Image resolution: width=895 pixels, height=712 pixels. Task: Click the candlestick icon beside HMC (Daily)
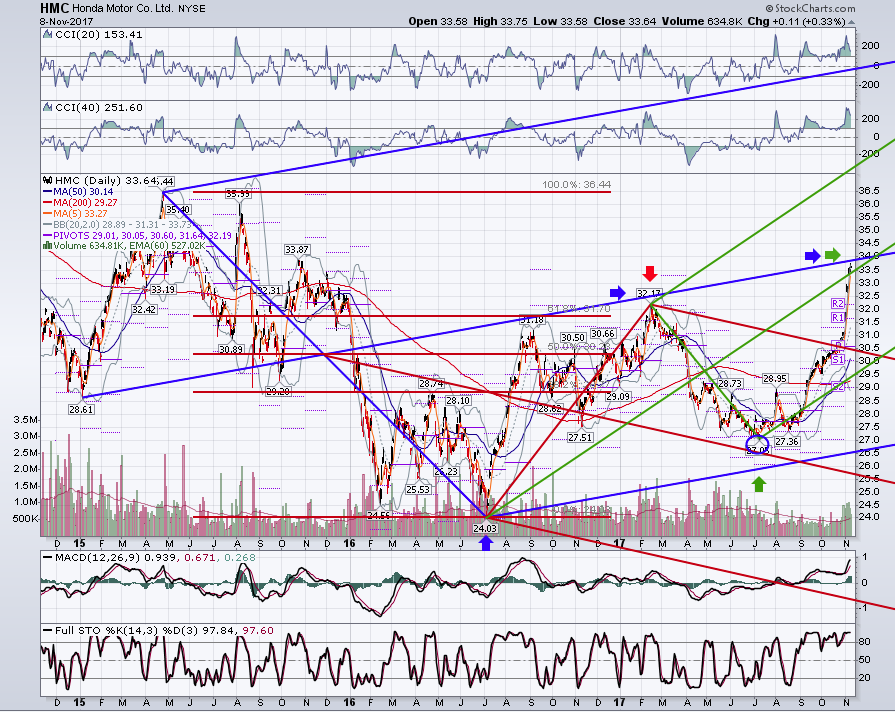pyautogui.click(x=48, y=180)
